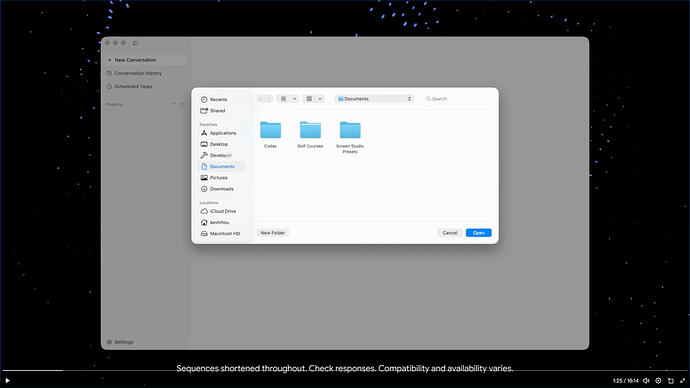Switch to icon grid view
690x388 pixels.
[x=283, y=99]
